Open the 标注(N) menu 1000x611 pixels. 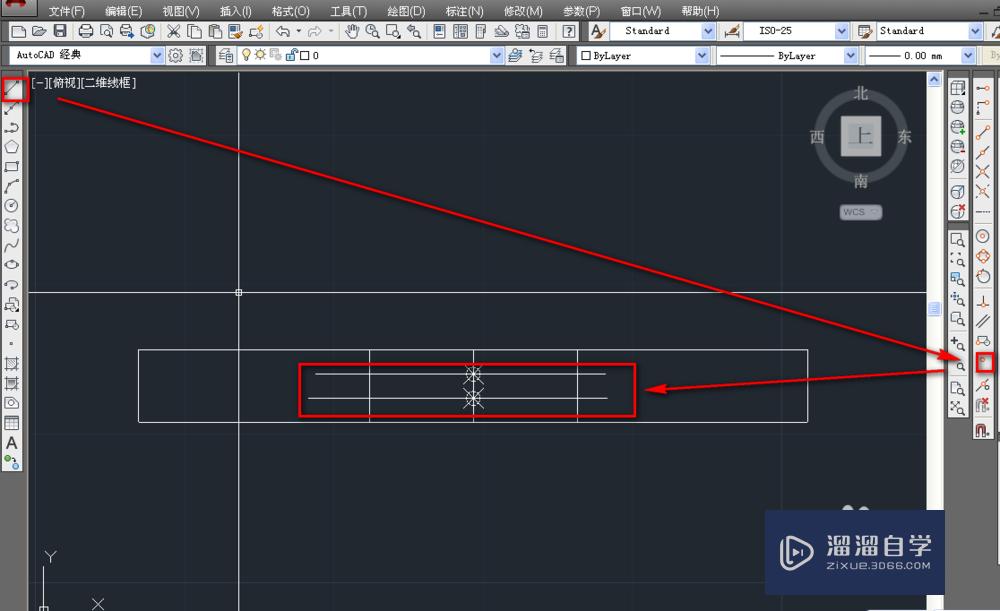[462, 10]
